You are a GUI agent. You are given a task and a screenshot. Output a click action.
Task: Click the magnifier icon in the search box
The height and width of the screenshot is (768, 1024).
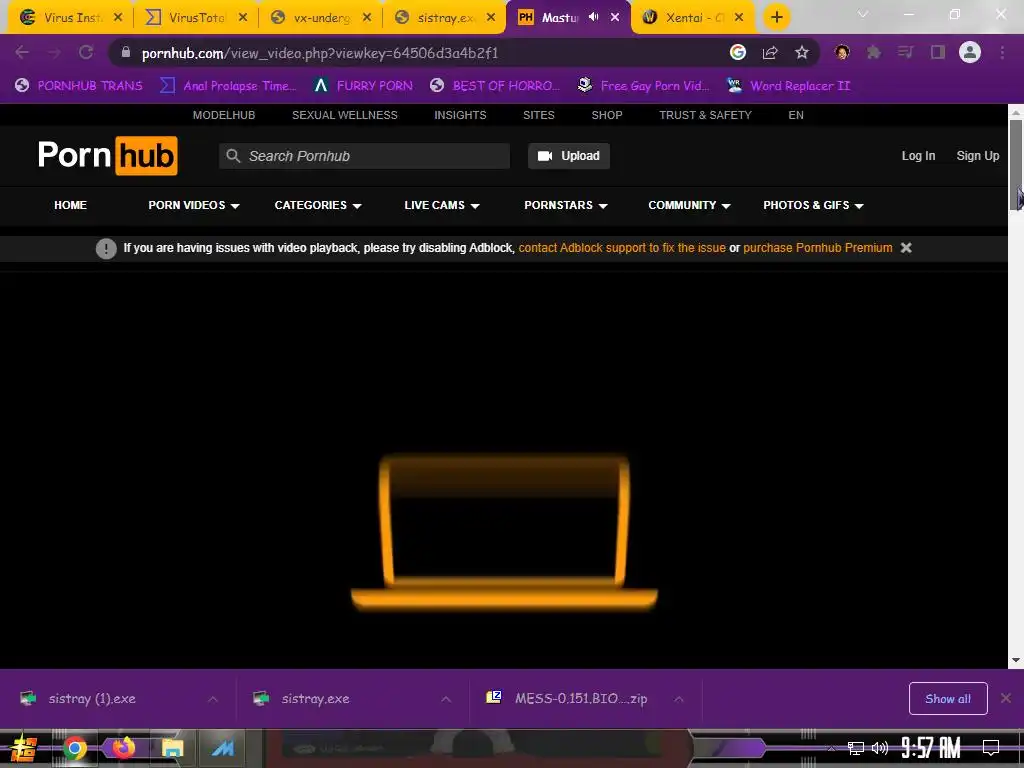coord(233,156)
